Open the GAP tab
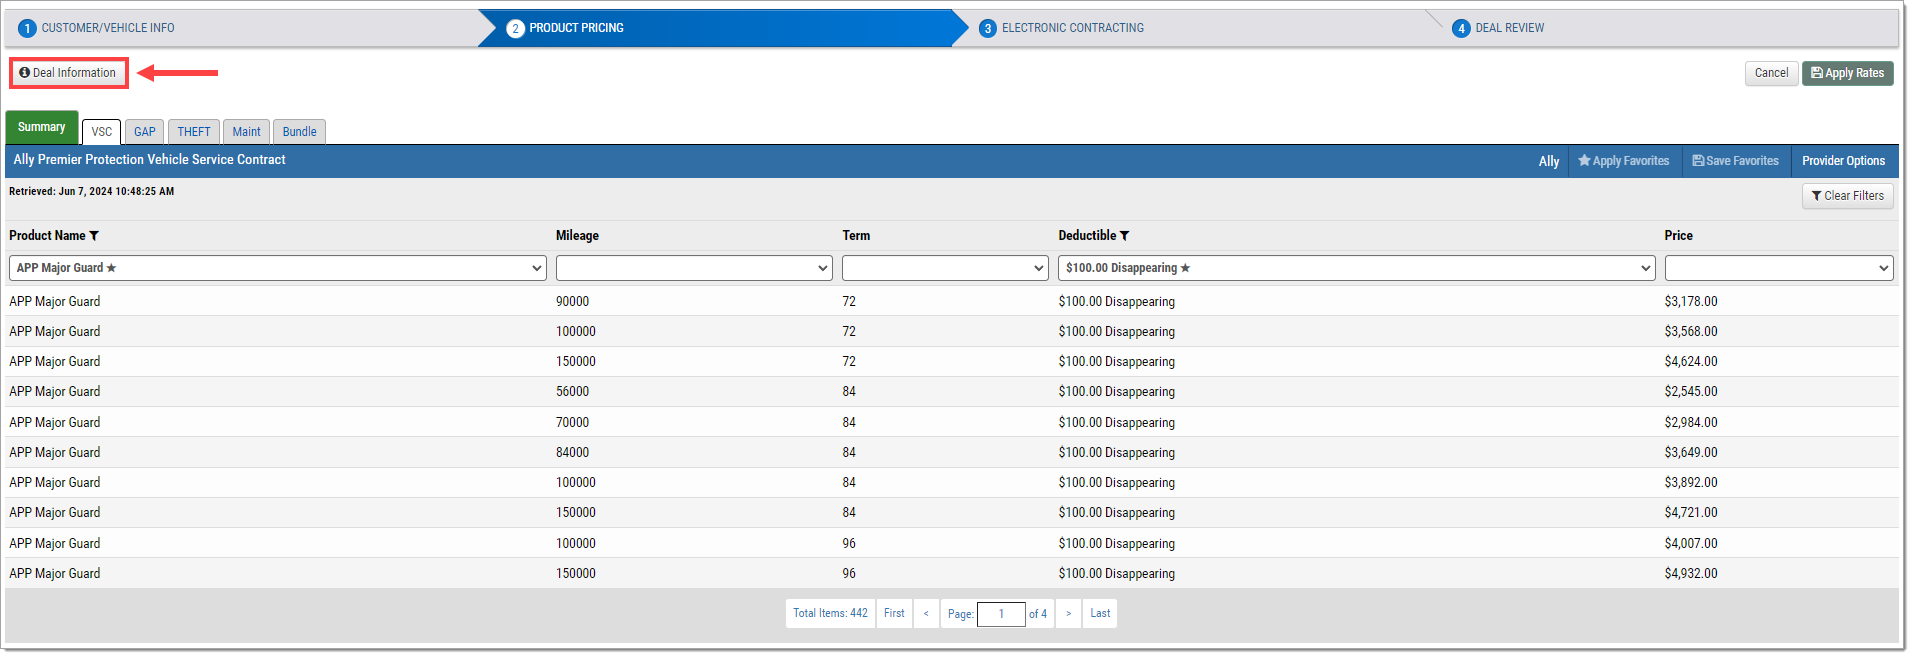The height and width of the screenshot is (656, 1911). 145,132
